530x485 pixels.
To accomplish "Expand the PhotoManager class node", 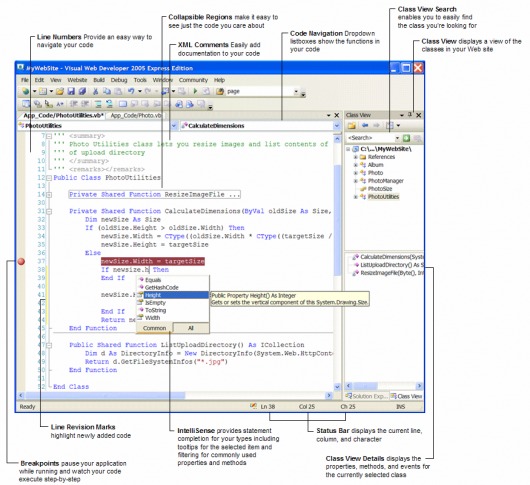I will pyautogui.click(x=356, y=181).
